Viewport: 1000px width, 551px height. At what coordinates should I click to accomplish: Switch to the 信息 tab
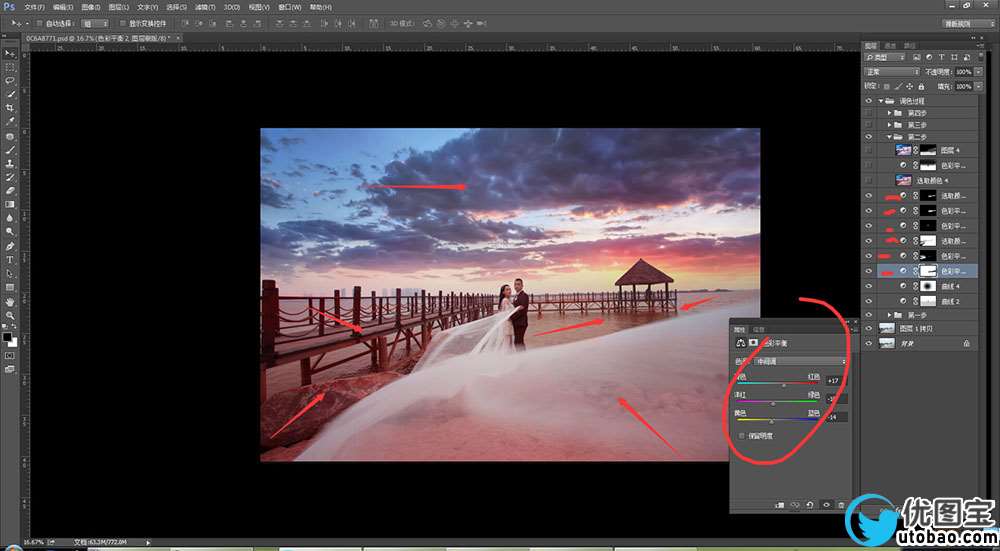[x=759, y=330]
